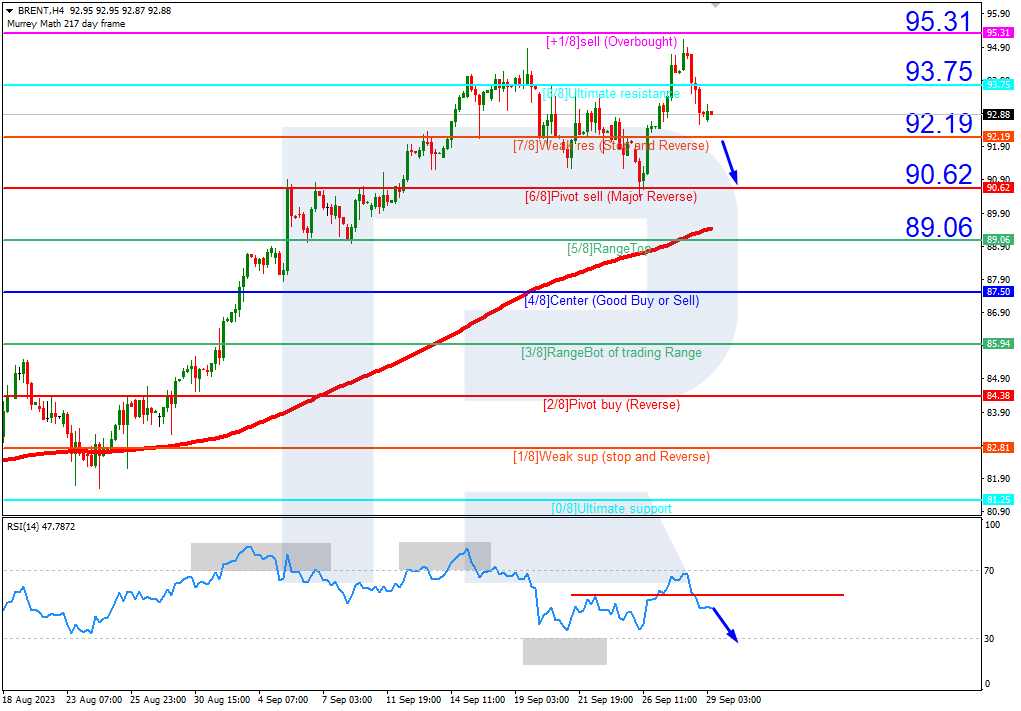Click the green 85.94 price axis tag
The height and width of the screenshot is (711, 1021).
[x=998, y=344]
